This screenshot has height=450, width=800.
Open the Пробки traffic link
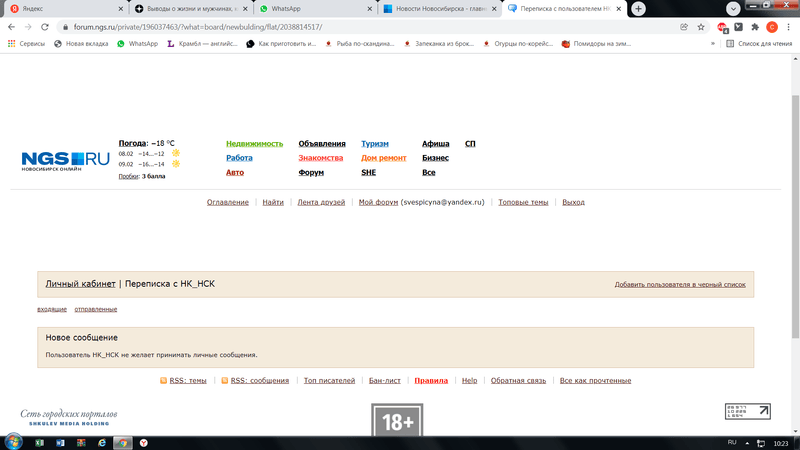coord(129,176)
